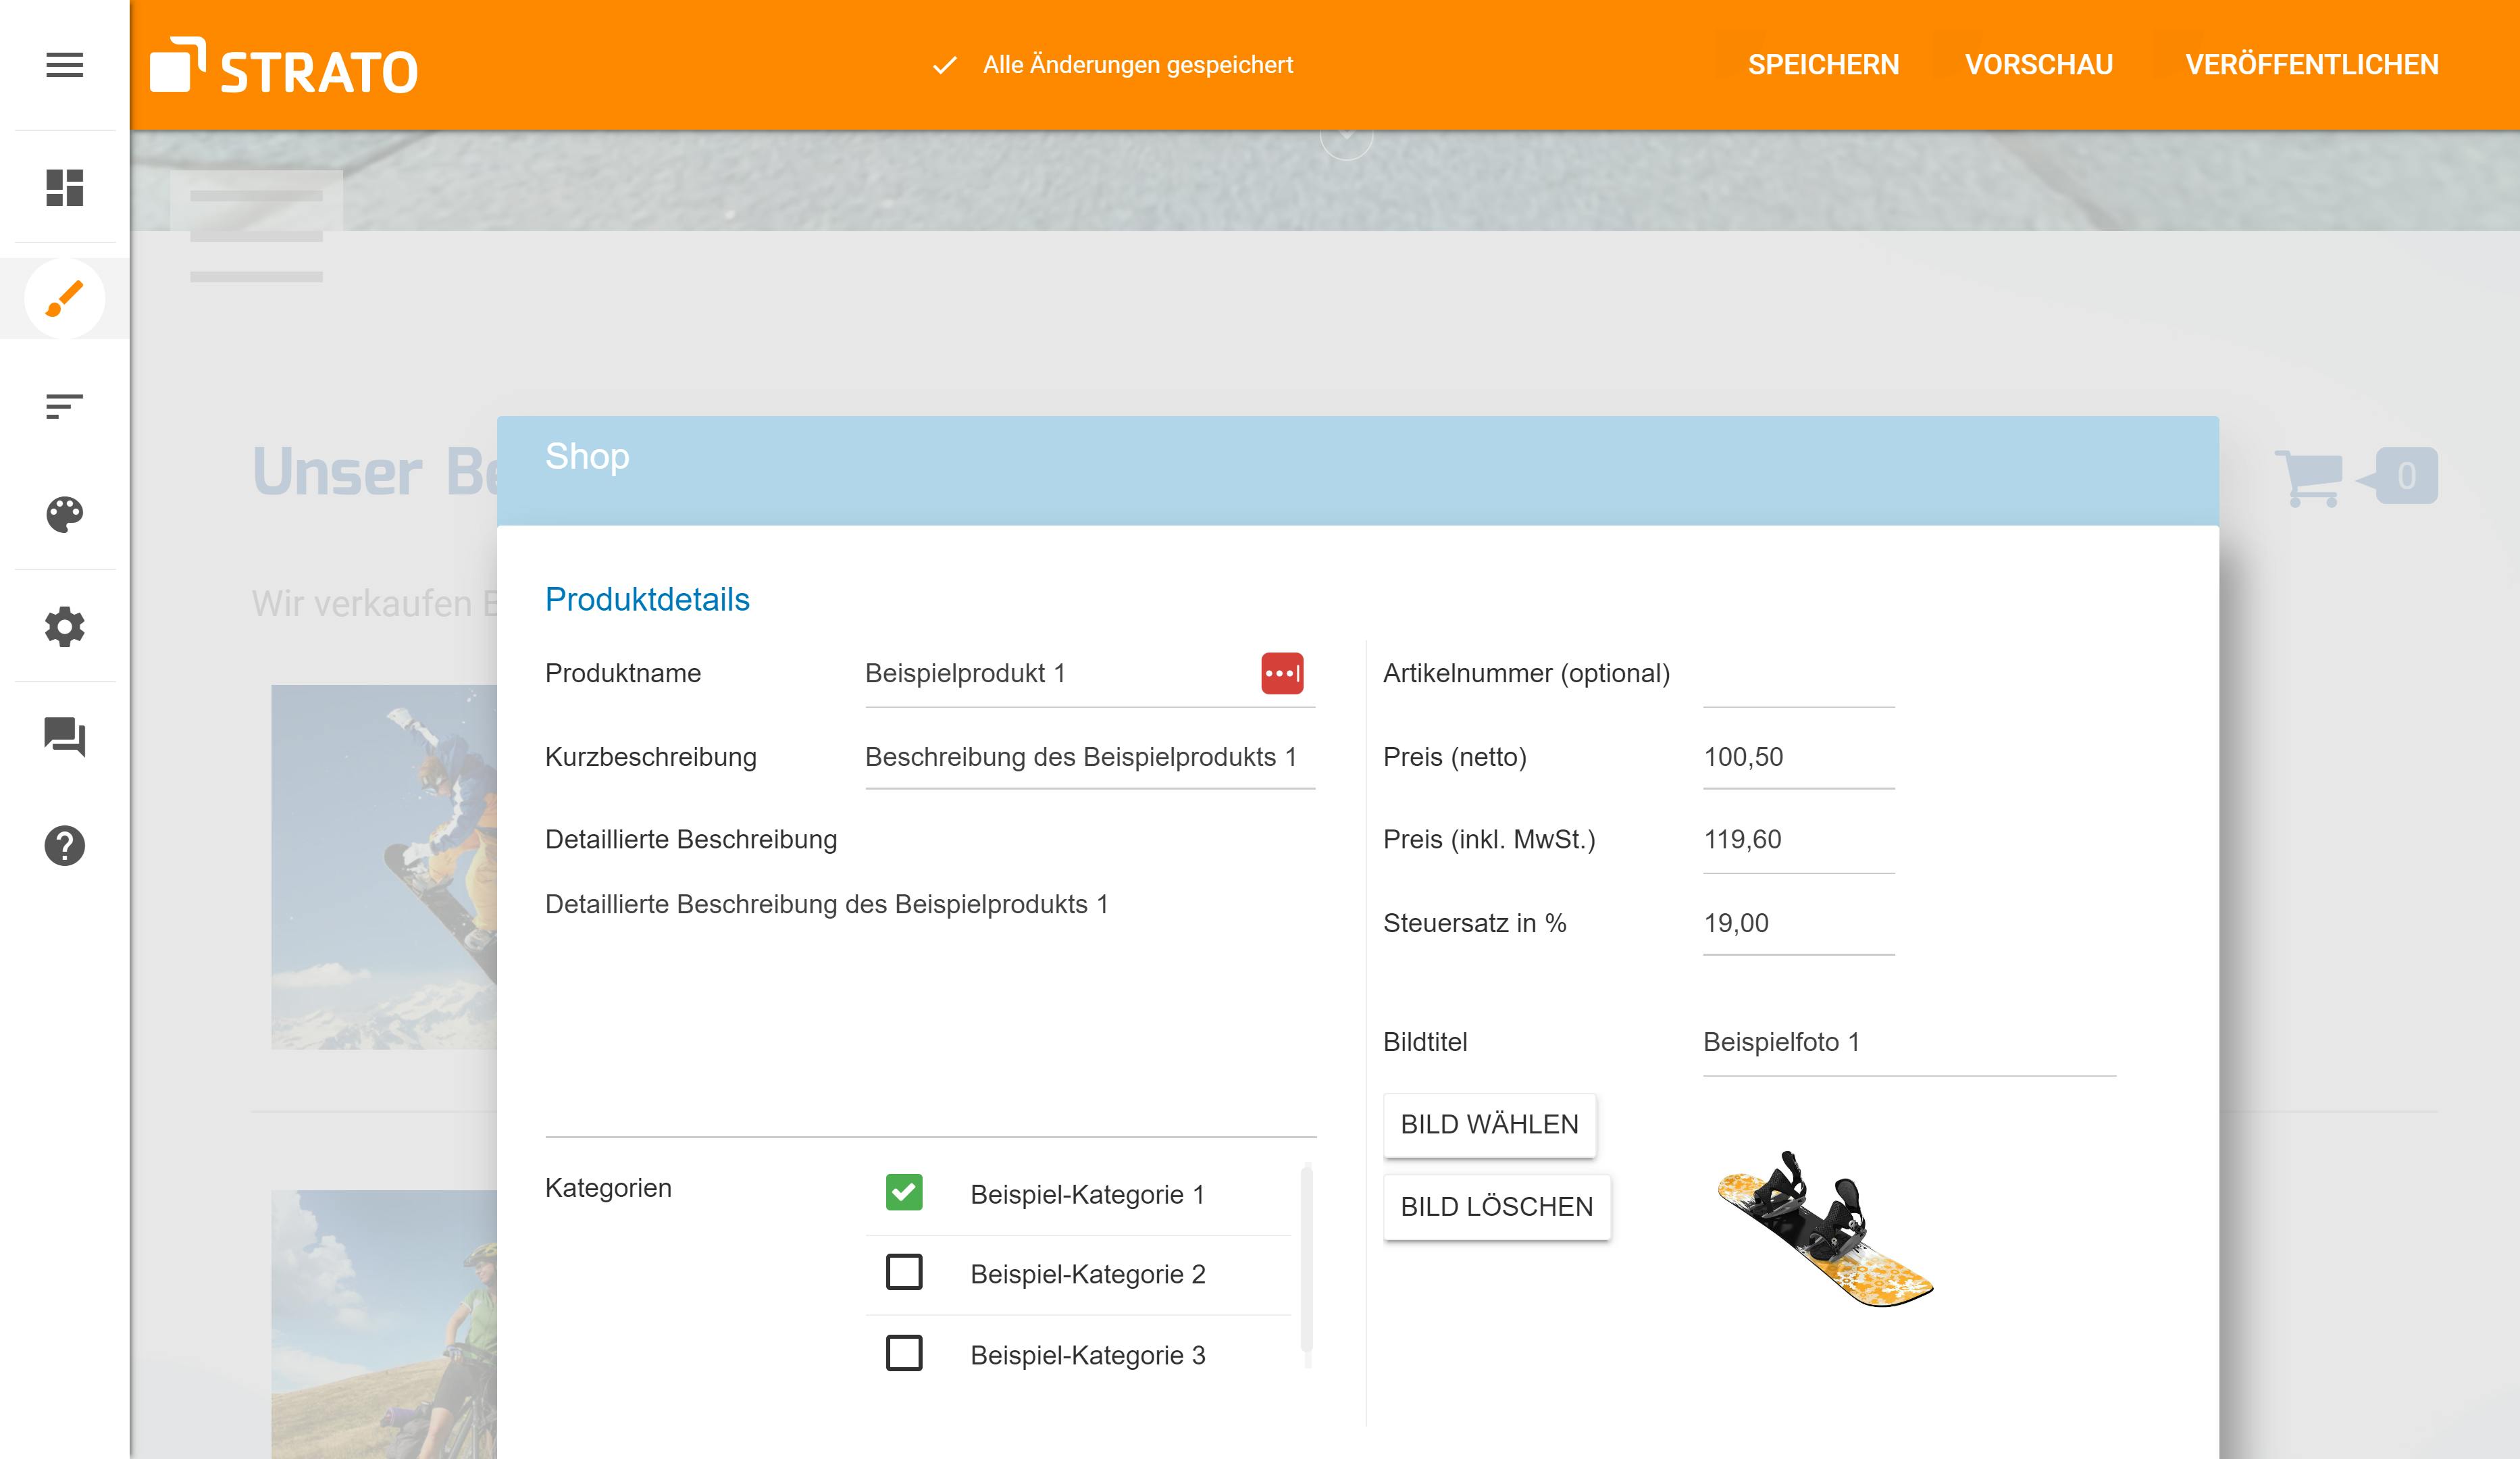This screenshot has width=2520, height=1459.
Task: Uncheck Beispiel-Kategorie 1
Action: tap(904, 1192)
